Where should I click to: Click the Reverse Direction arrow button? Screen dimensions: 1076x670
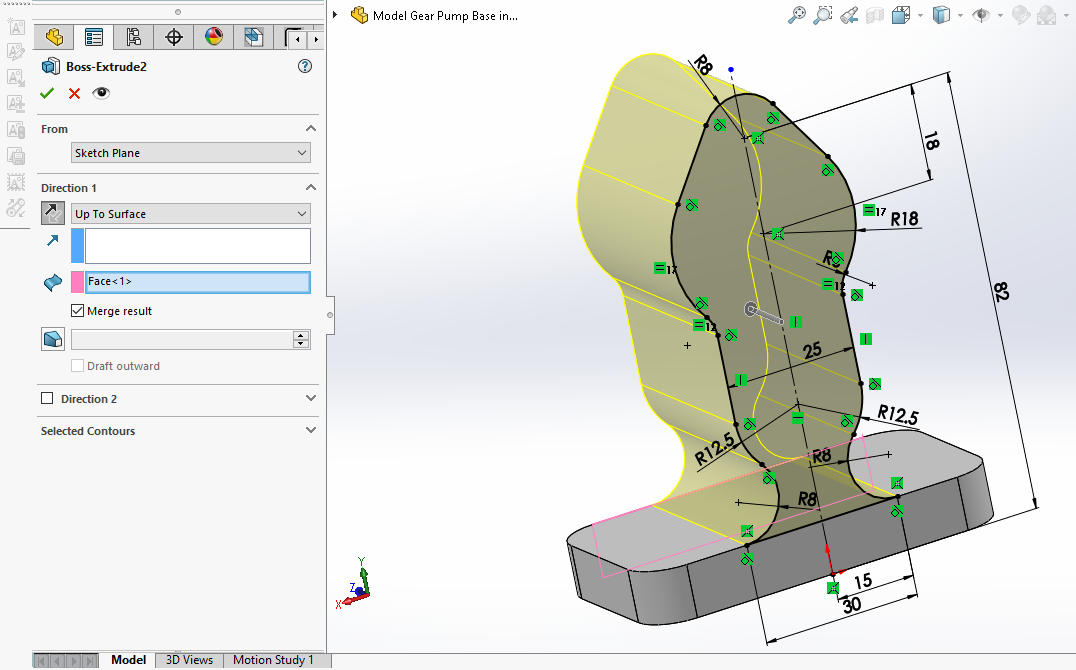pos(52,212)
